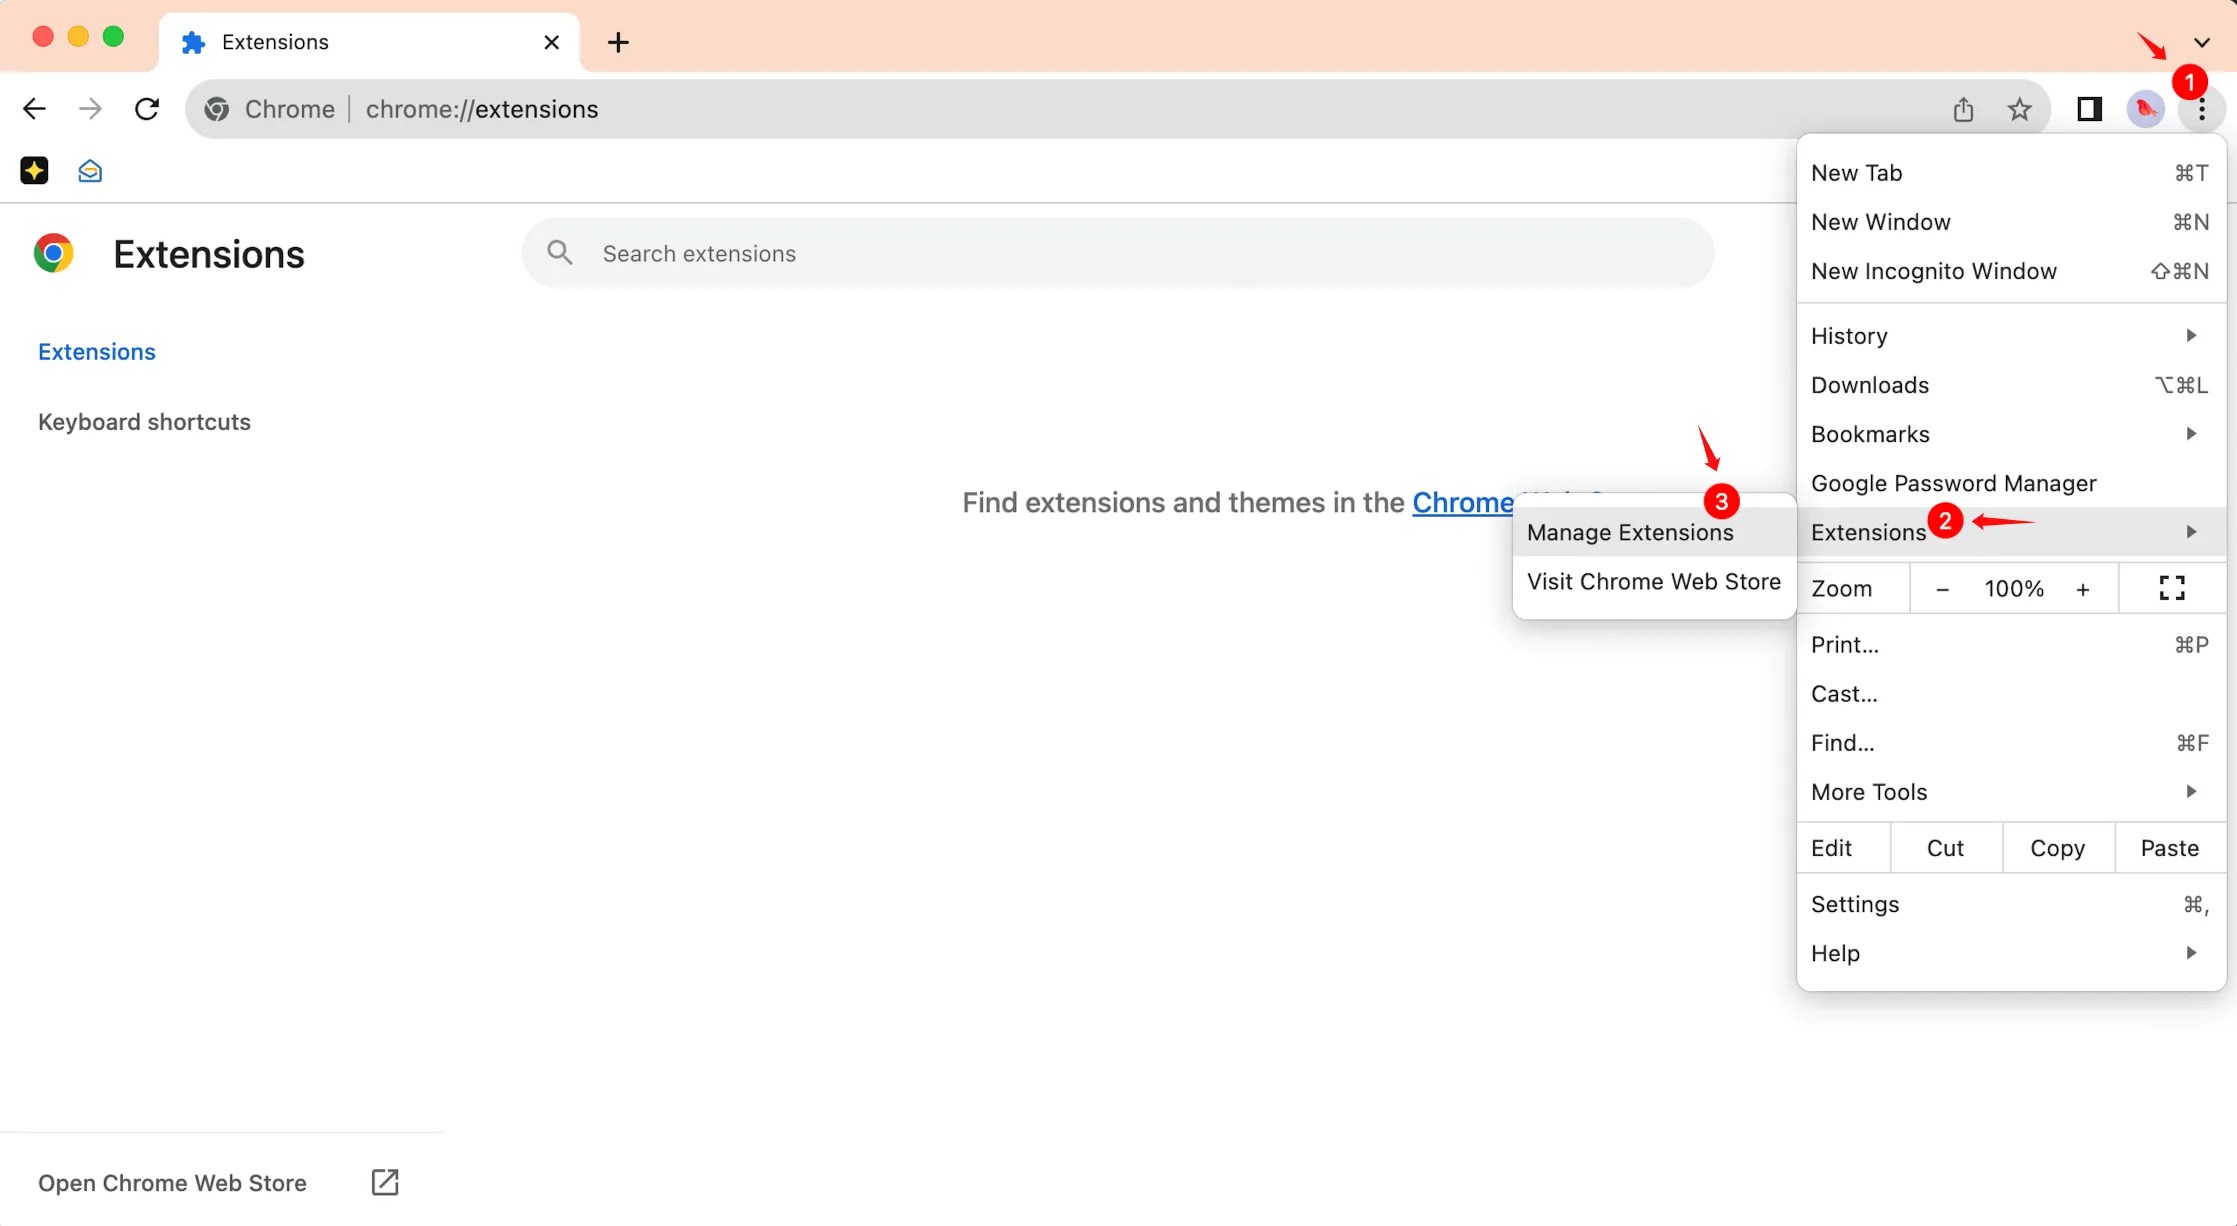2237x1226 pixels.
Task: Click the profile avatar icon
Action: click(2145, 109)
